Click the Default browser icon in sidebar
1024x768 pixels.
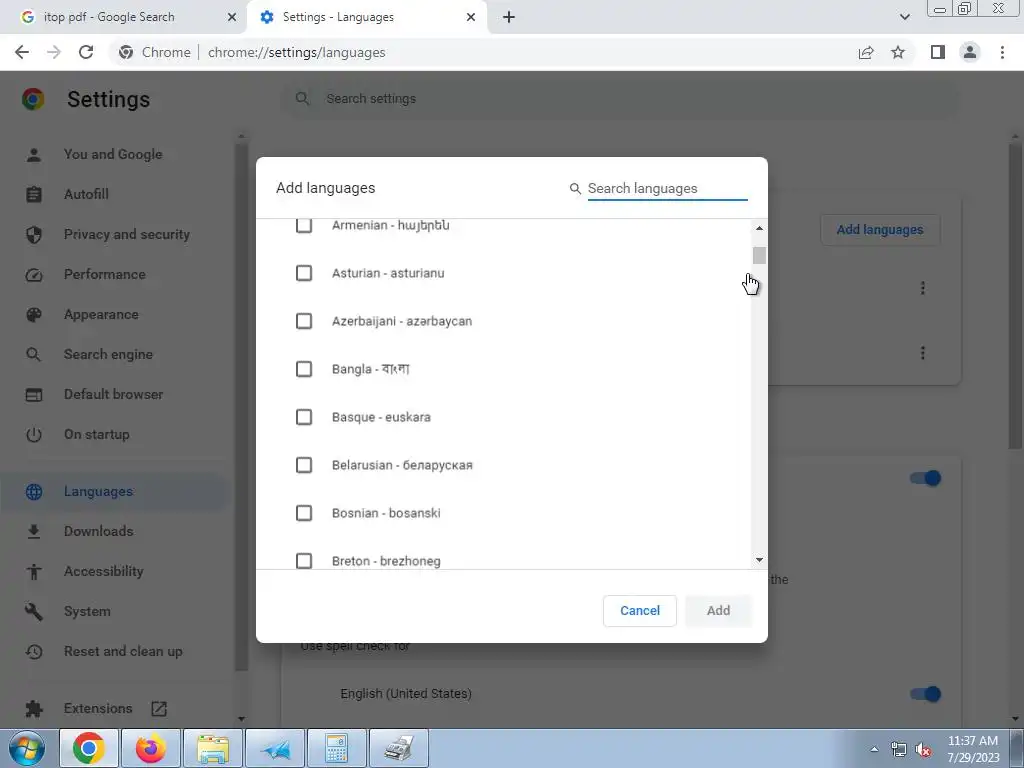34,394
